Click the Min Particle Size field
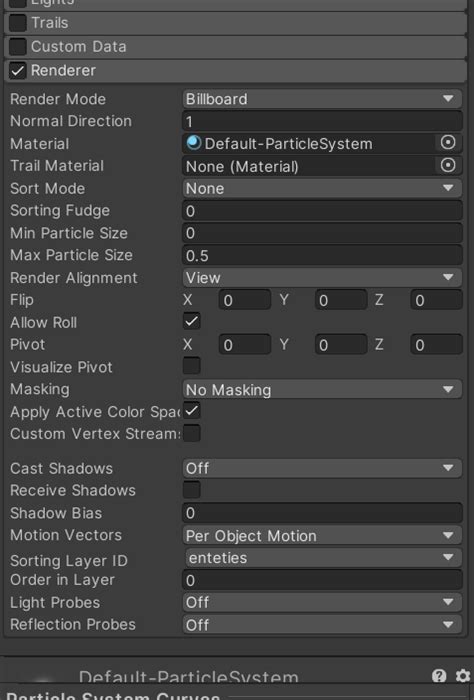The height and width of the screenshot is (700, 474). pyautogui.click(x=322, y=233)
